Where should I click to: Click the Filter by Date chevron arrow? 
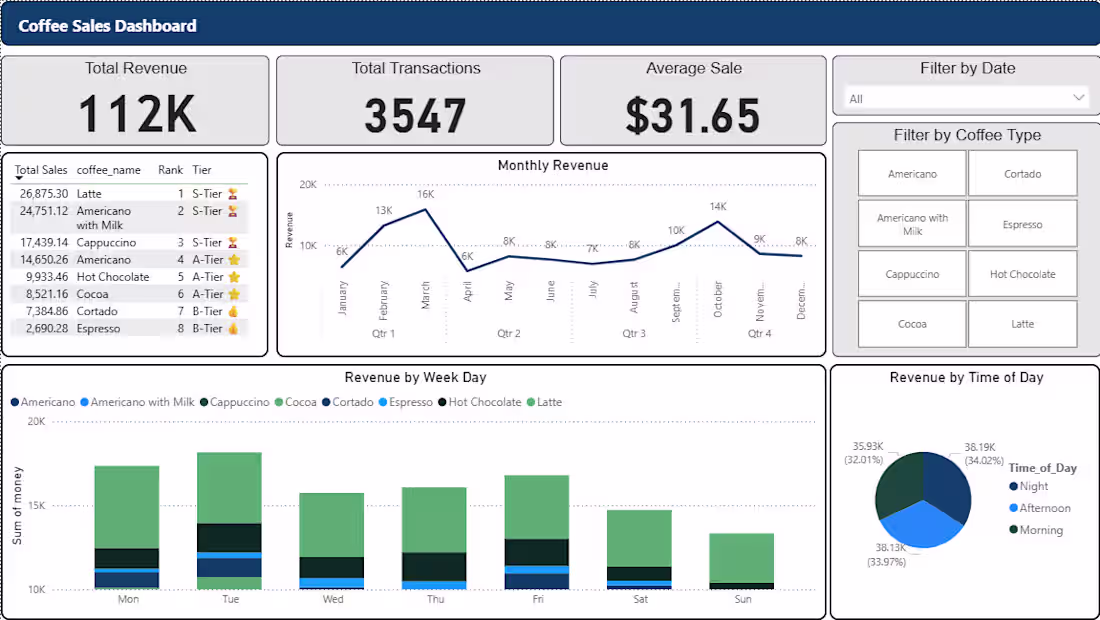pos(1078,97)
